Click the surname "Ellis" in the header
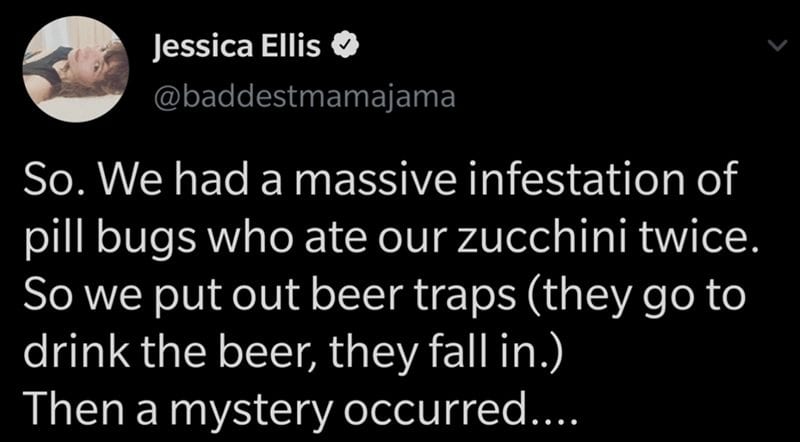 (x=291, y=47)
